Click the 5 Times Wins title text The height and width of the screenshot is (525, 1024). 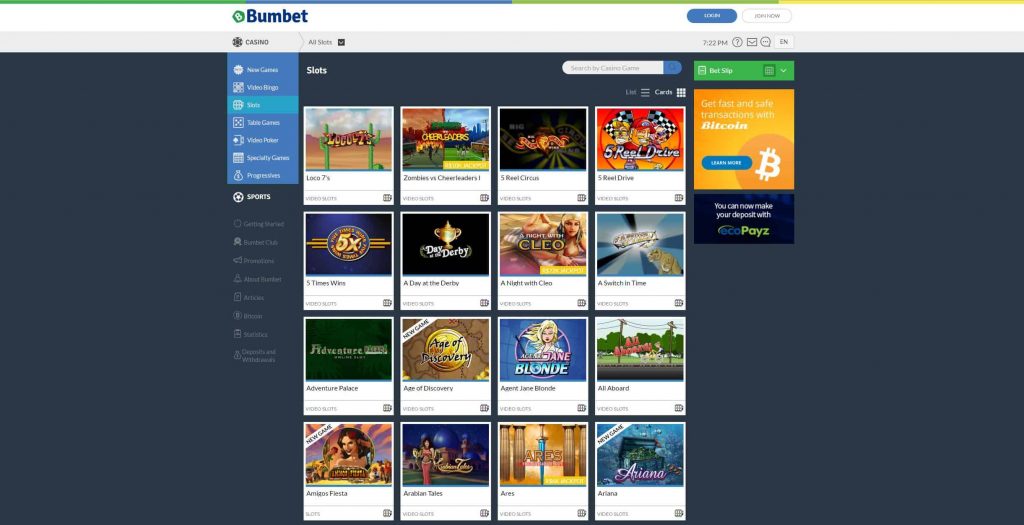pos(326,283)
